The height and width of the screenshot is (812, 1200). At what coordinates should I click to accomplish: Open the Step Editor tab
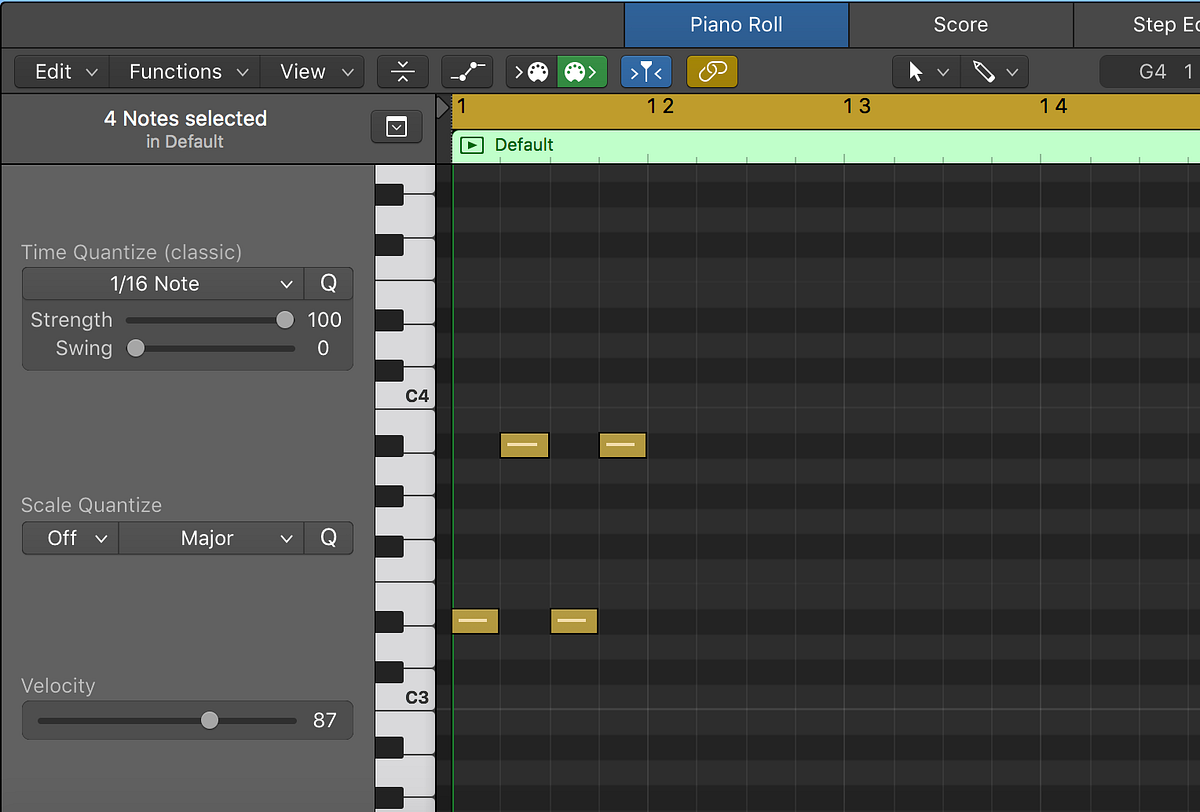click(x=1137, y=25)
